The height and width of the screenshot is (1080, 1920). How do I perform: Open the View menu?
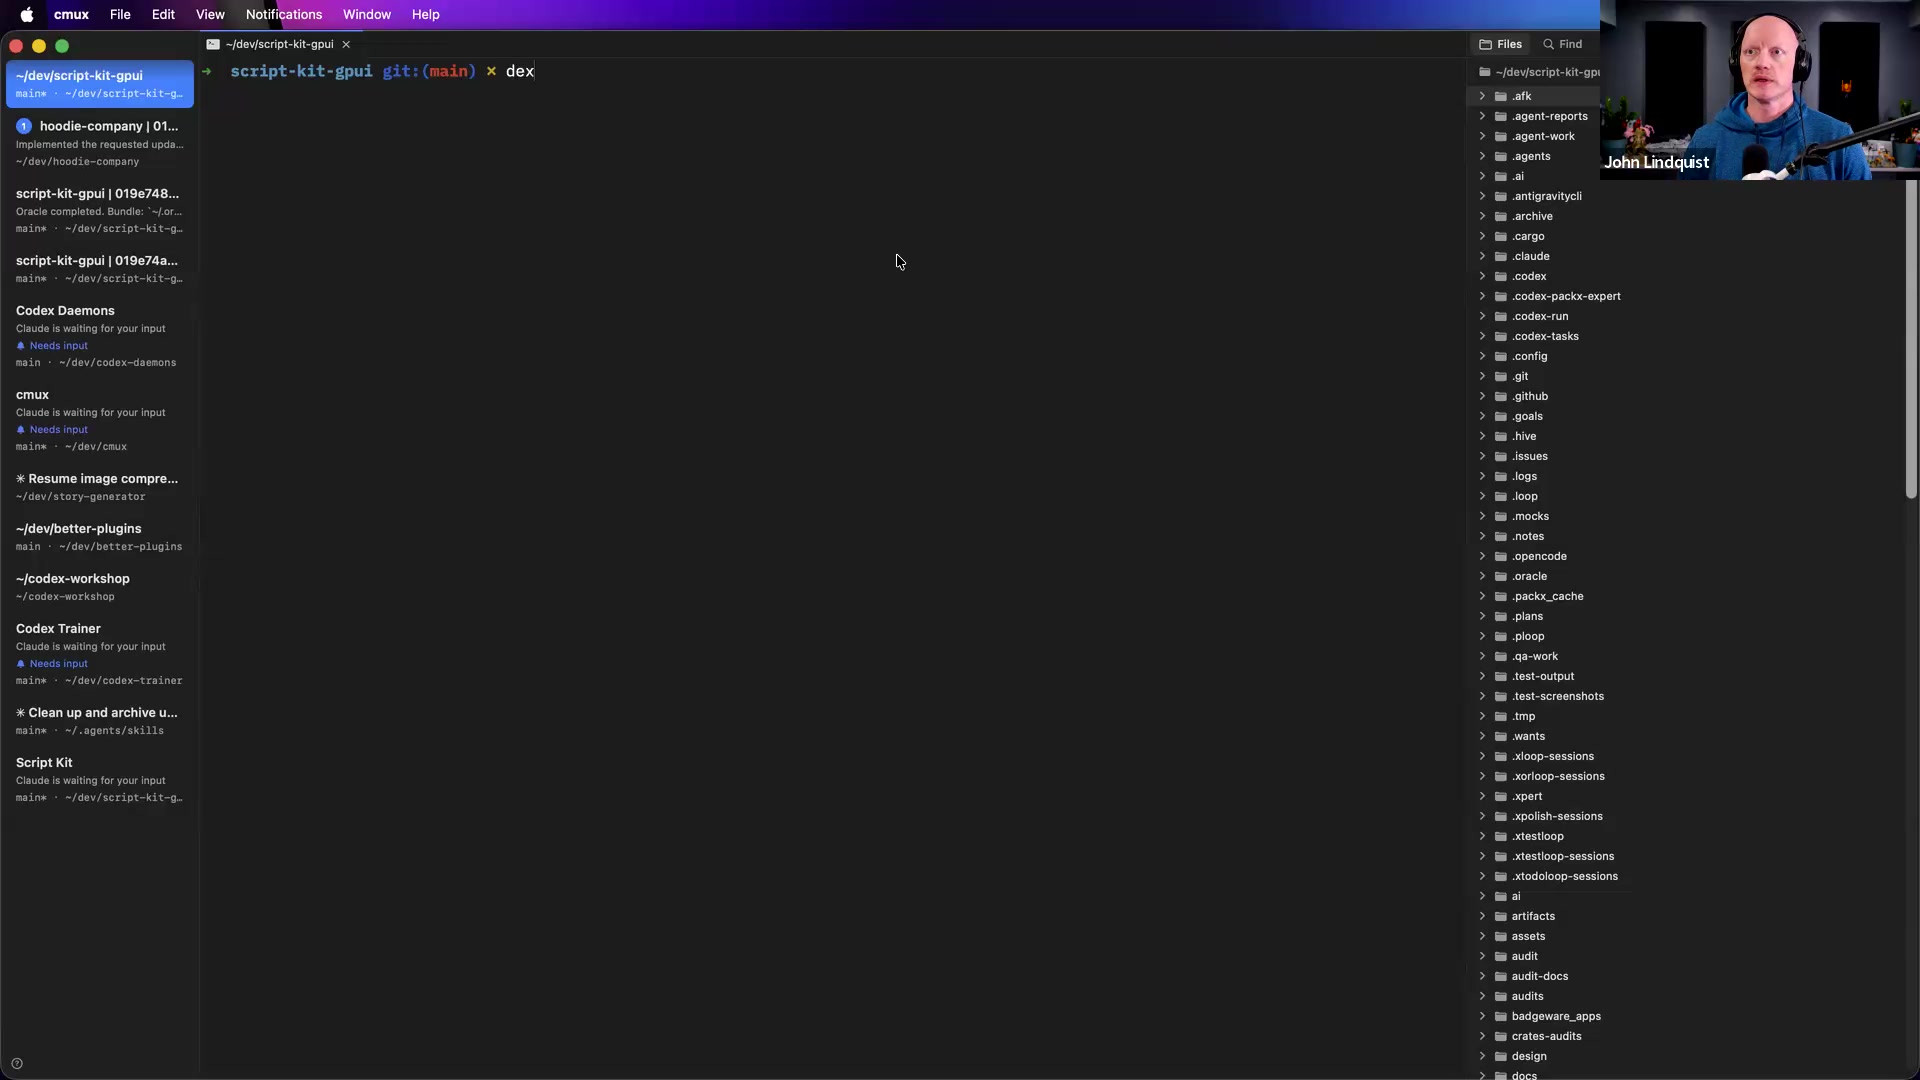(x=210, y=14)
